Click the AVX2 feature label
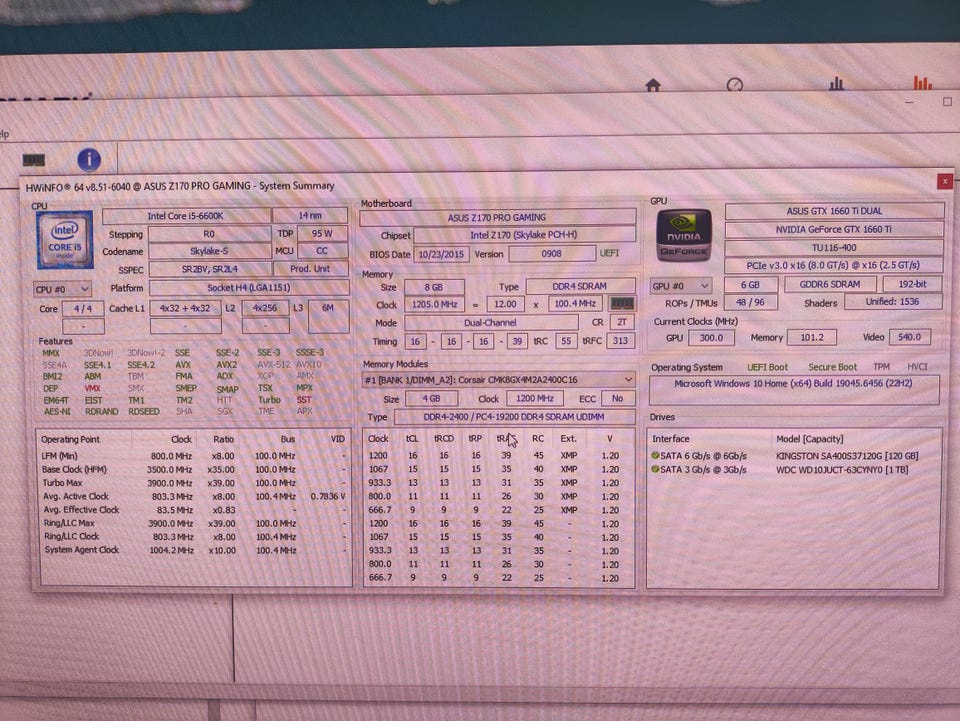The width and height of the screenshot is (960, 721). tap(227, 365)
